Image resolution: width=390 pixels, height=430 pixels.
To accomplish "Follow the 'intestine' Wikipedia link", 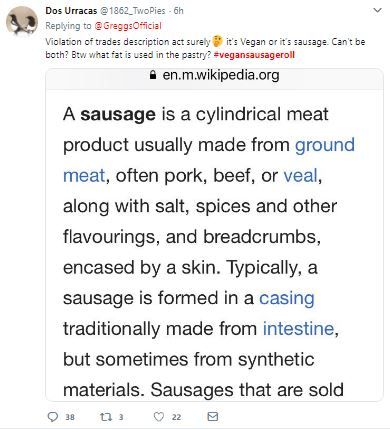I will click(298, 329).
